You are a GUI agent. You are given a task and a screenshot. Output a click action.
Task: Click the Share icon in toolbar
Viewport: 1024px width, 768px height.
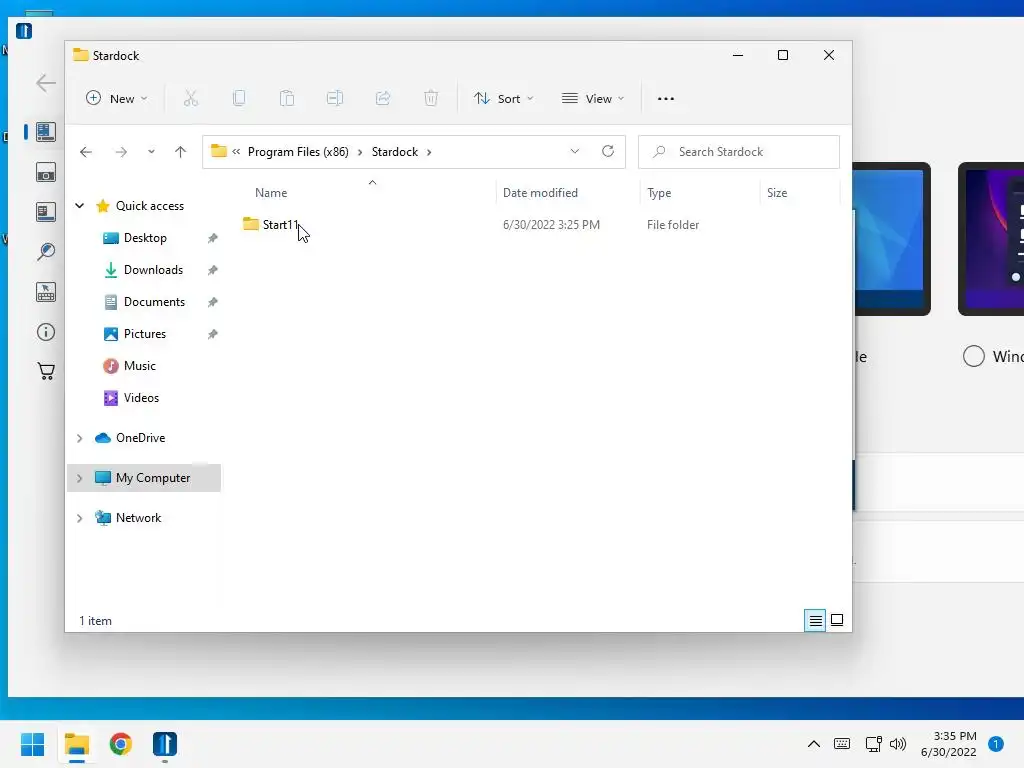383,99
